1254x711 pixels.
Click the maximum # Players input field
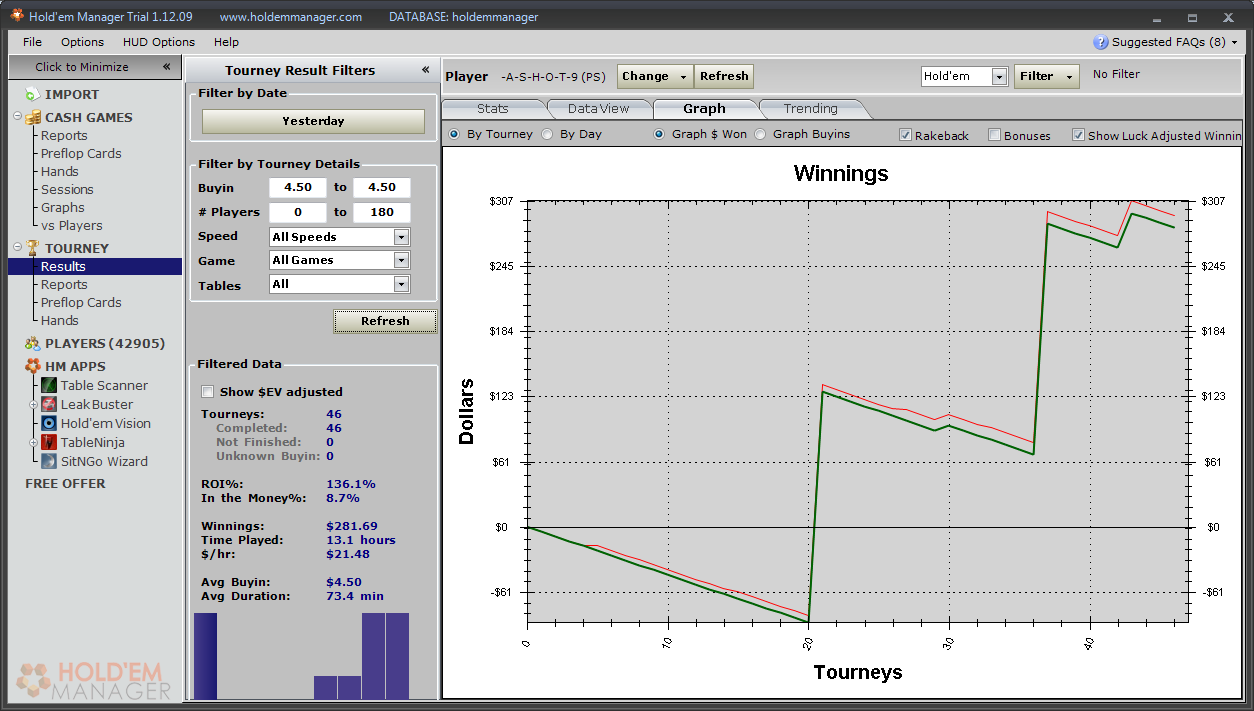[381, 212]
